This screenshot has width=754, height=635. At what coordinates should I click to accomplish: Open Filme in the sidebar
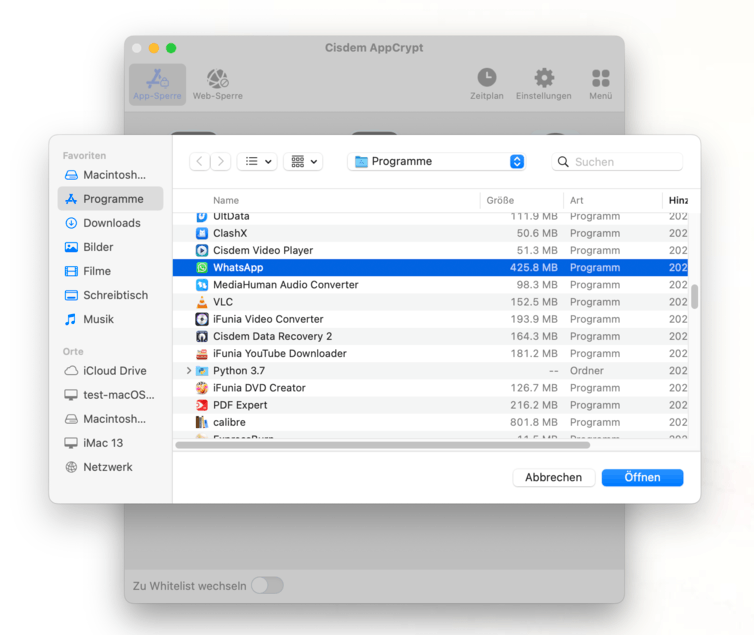(111, 271)
